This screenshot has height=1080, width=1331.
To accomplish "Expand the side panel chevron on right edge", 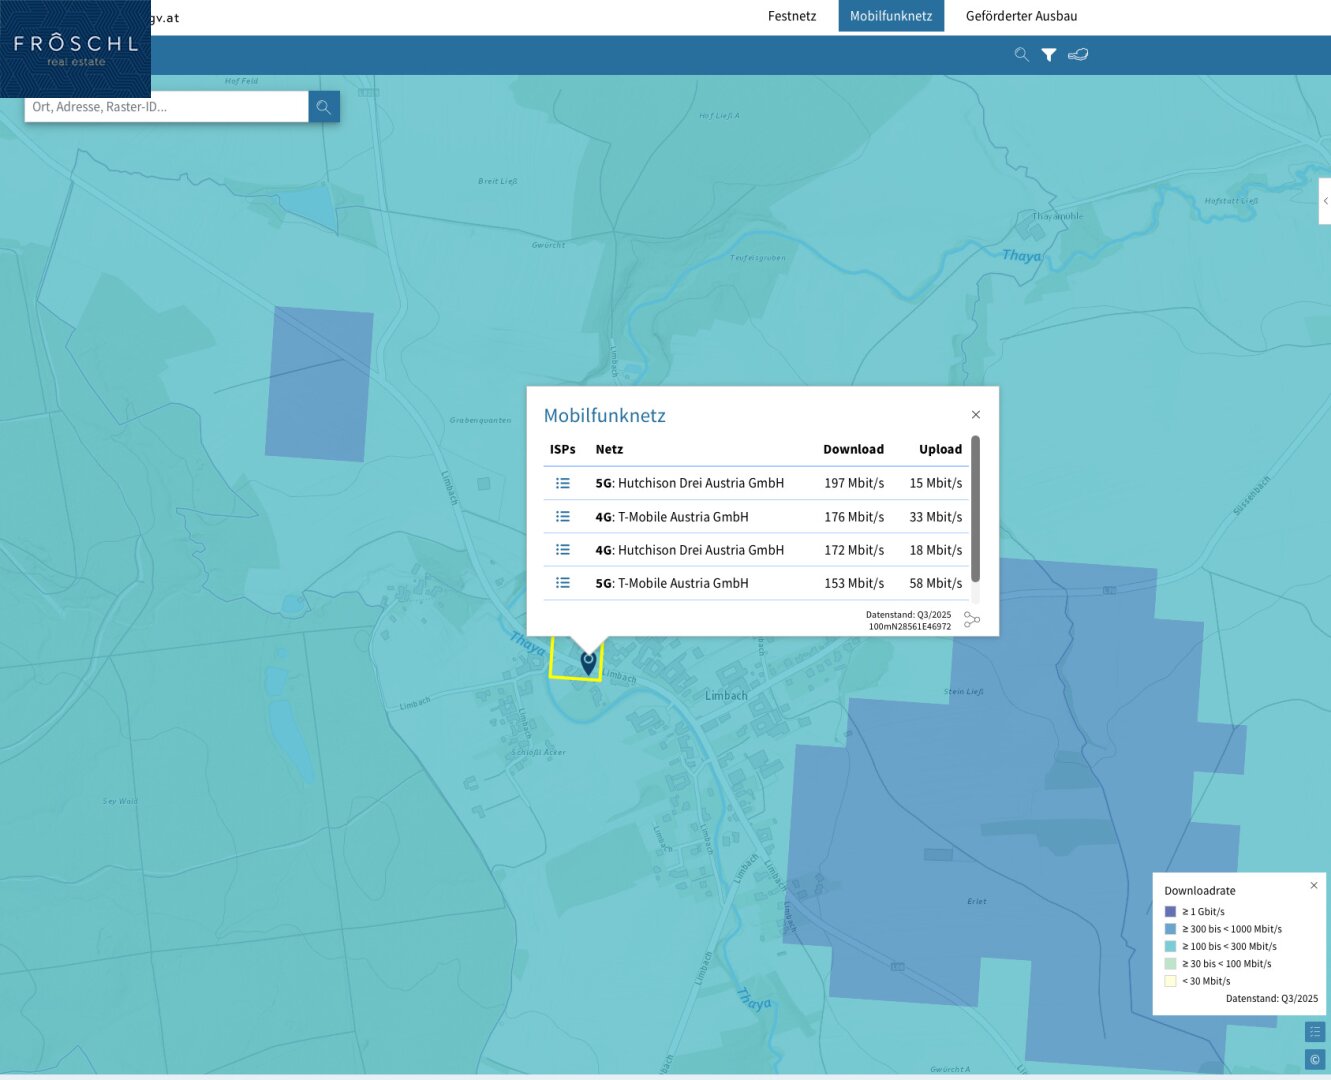I will (1325, 201).
